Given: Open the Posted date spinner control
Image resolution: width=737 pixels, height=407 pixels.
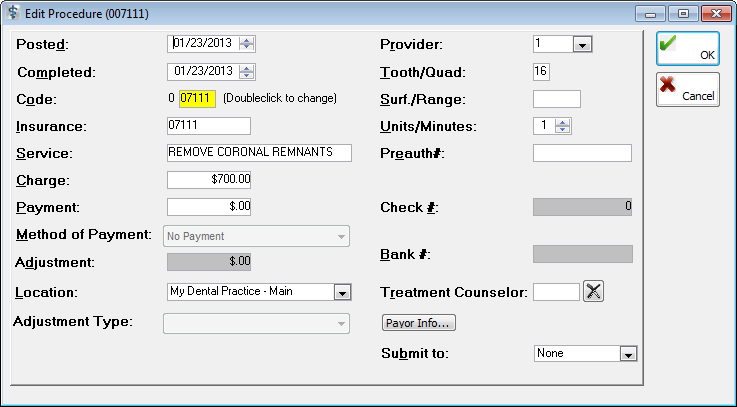Looking at the screenshot, I should 246,44.
